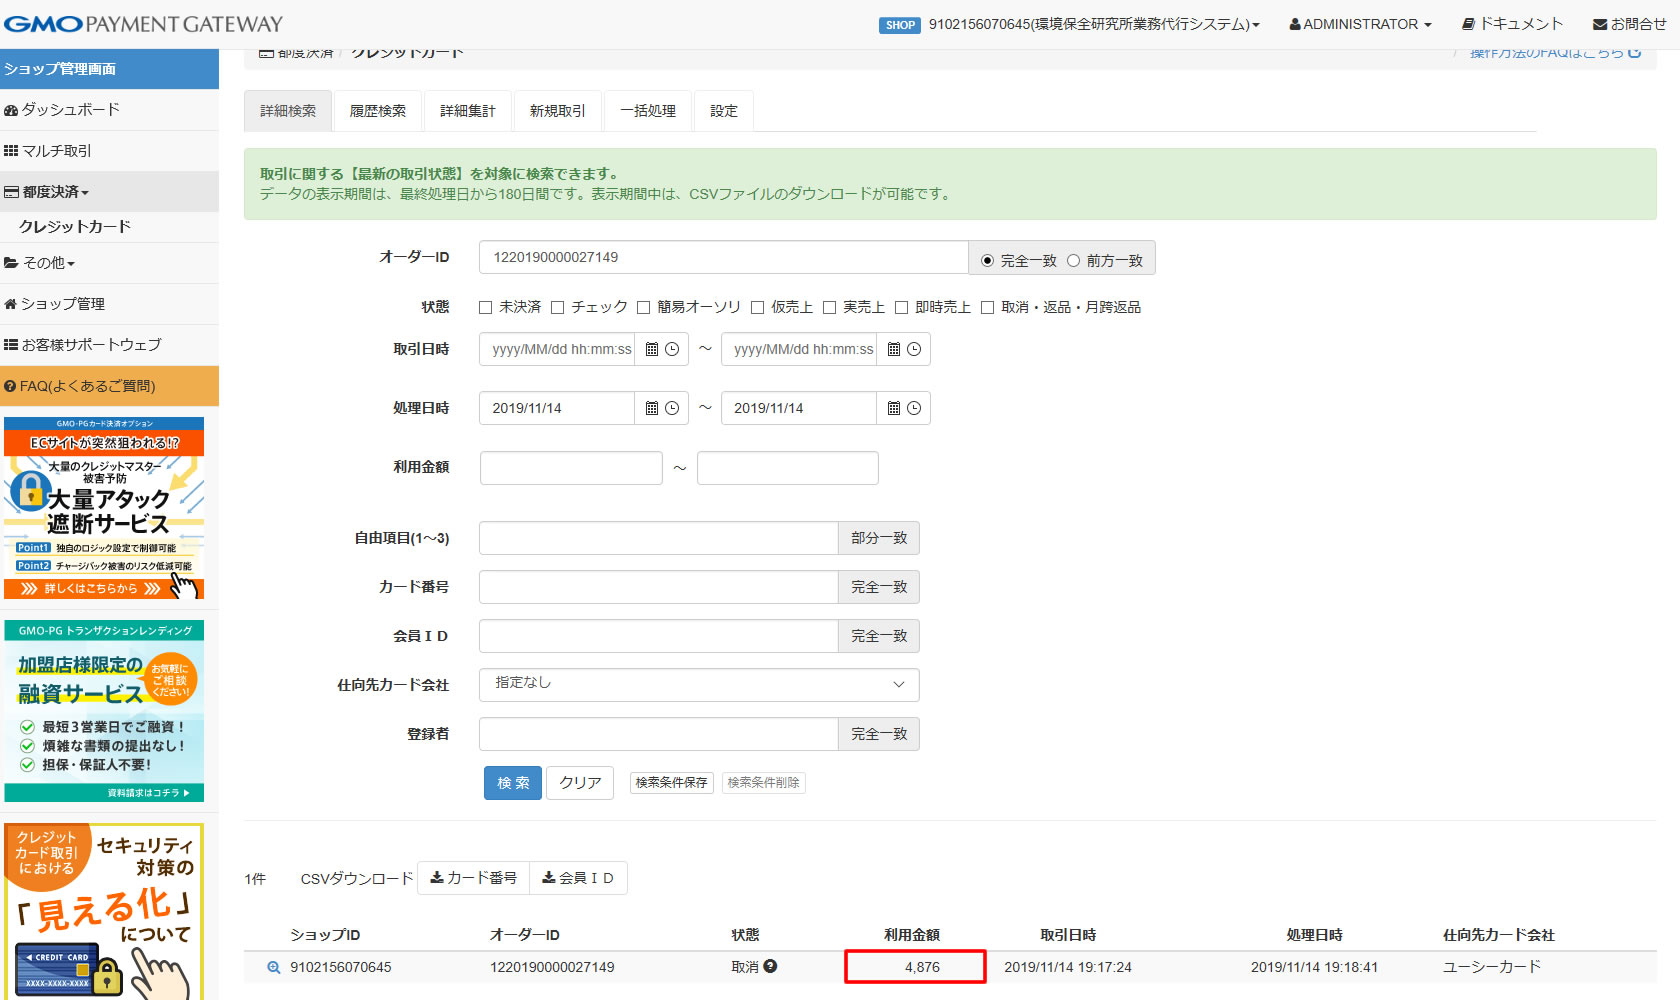The height and width of the screenshot is (1000, 1680).
Task: Open clock icon for 取引日時 end date
Action: 914,349
